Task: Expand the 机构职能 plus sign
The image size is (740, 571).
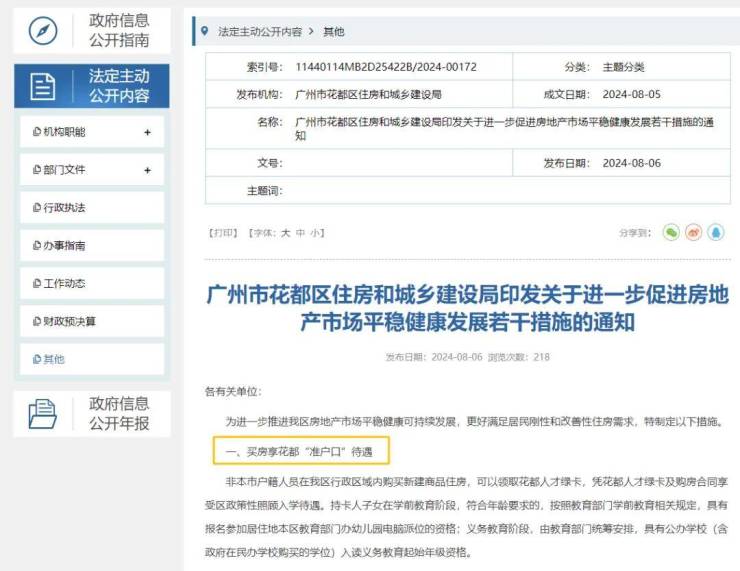Action: (148, 133)
